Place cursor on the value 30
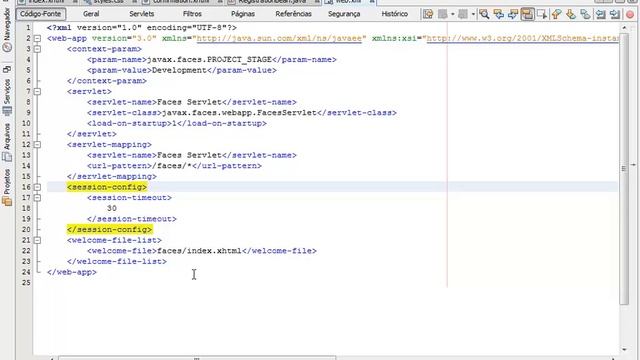This screenshot has width=640, height=360. coord(112,208)
